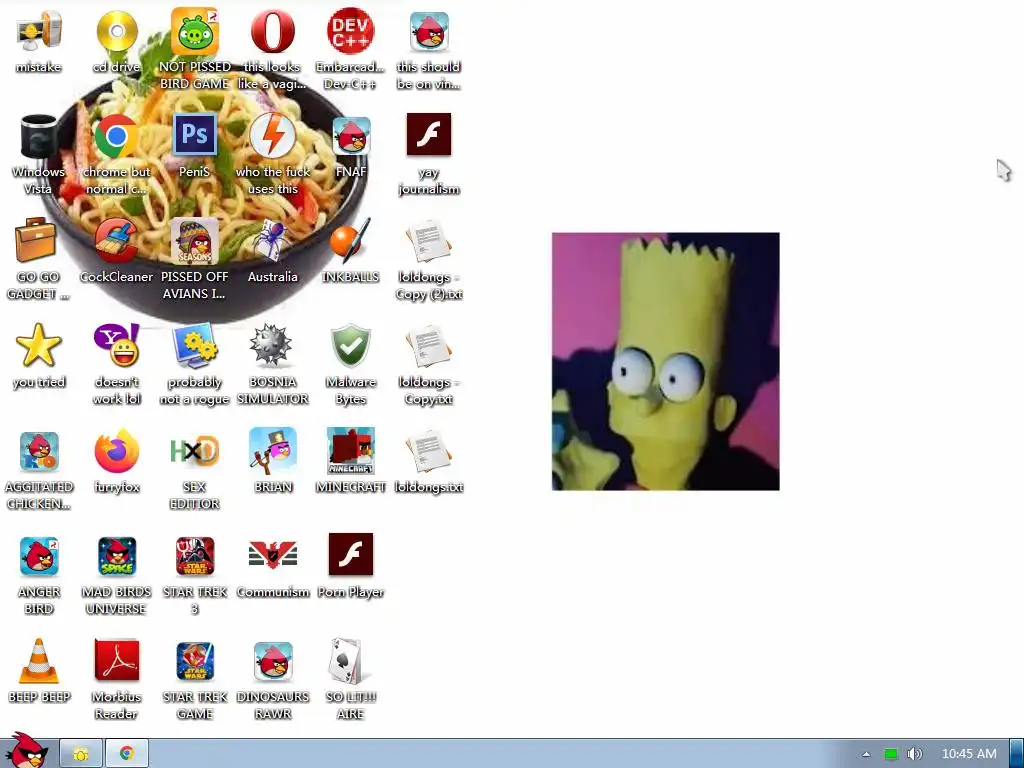This screenshot has width=1024, height=768.
Task: Launch NOT PISSED BIRD GAME pig icon
Action: (195, 32)
